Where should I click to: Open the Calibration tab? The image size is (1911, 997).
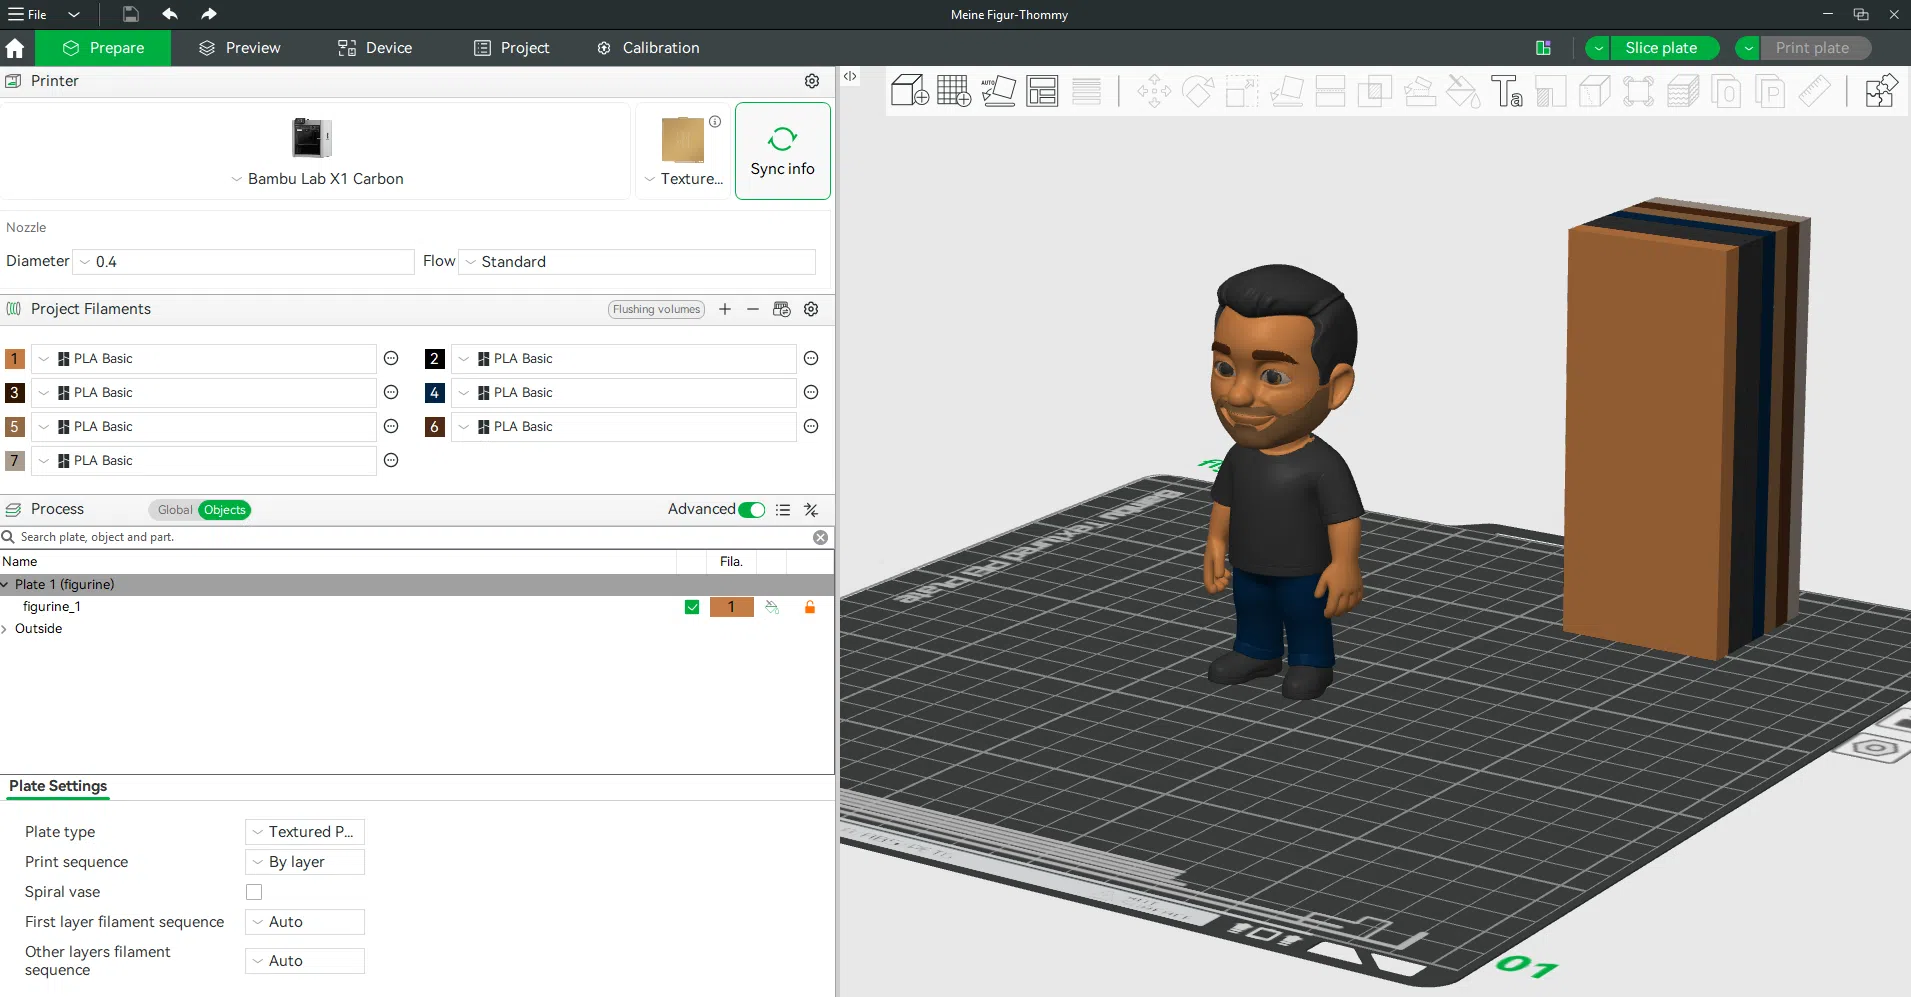point(648,48)
